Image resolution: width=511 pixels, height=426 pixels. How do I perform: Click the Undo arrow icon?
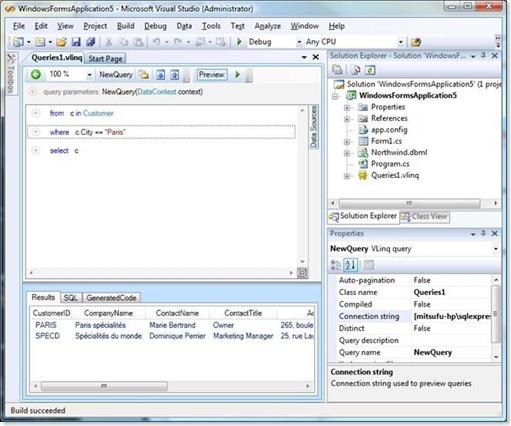coord(156,42)
